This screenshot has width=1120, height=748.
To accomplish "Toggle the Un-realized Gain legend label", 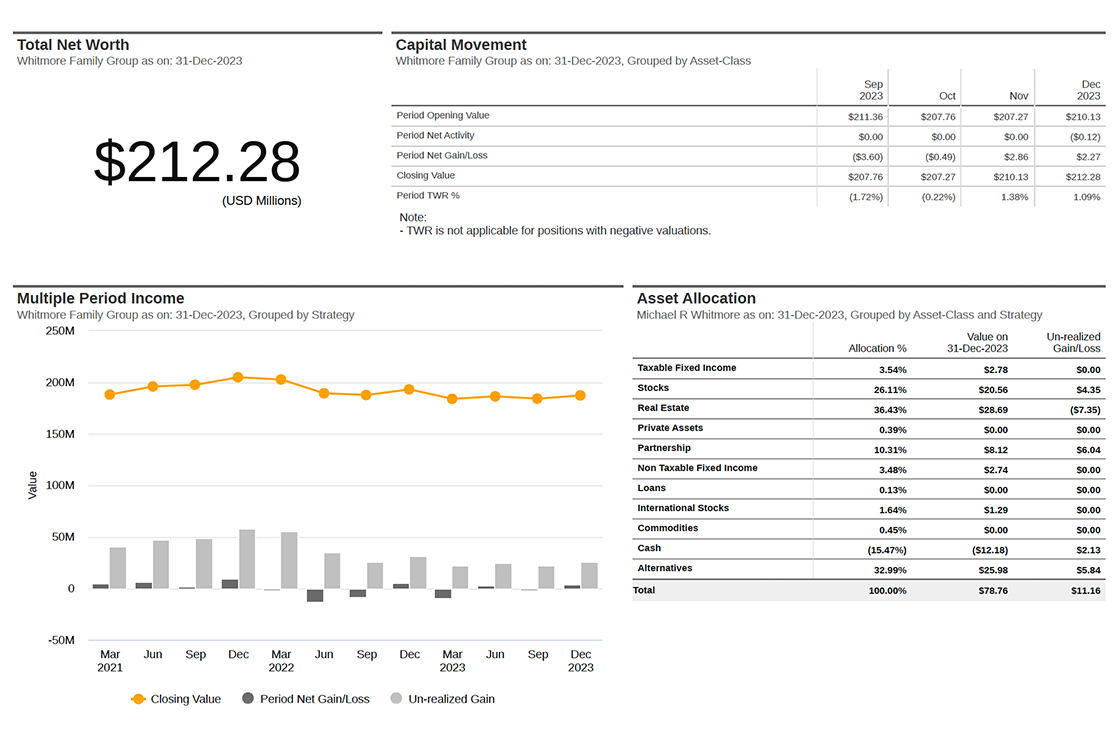I will [x=451, y=699].
